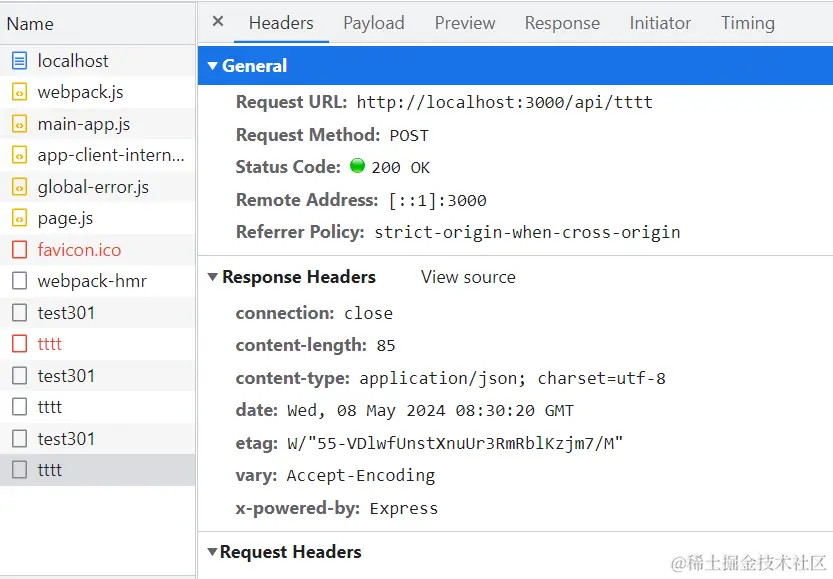Screen dimensions: 833x579
Task: Collapse the General section
Action: coord(213,66)
